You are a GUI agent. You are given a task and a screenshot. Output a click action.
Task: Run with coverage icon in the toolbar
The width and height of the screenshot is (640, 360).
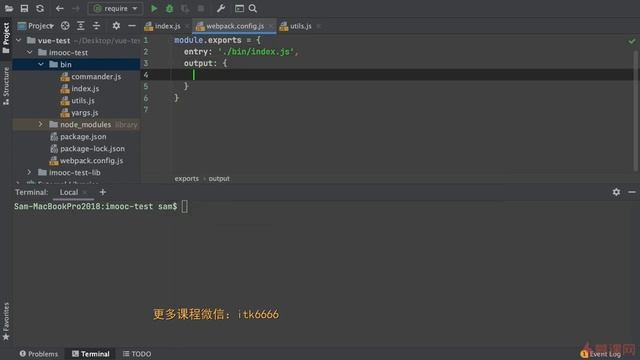point(185,8)
